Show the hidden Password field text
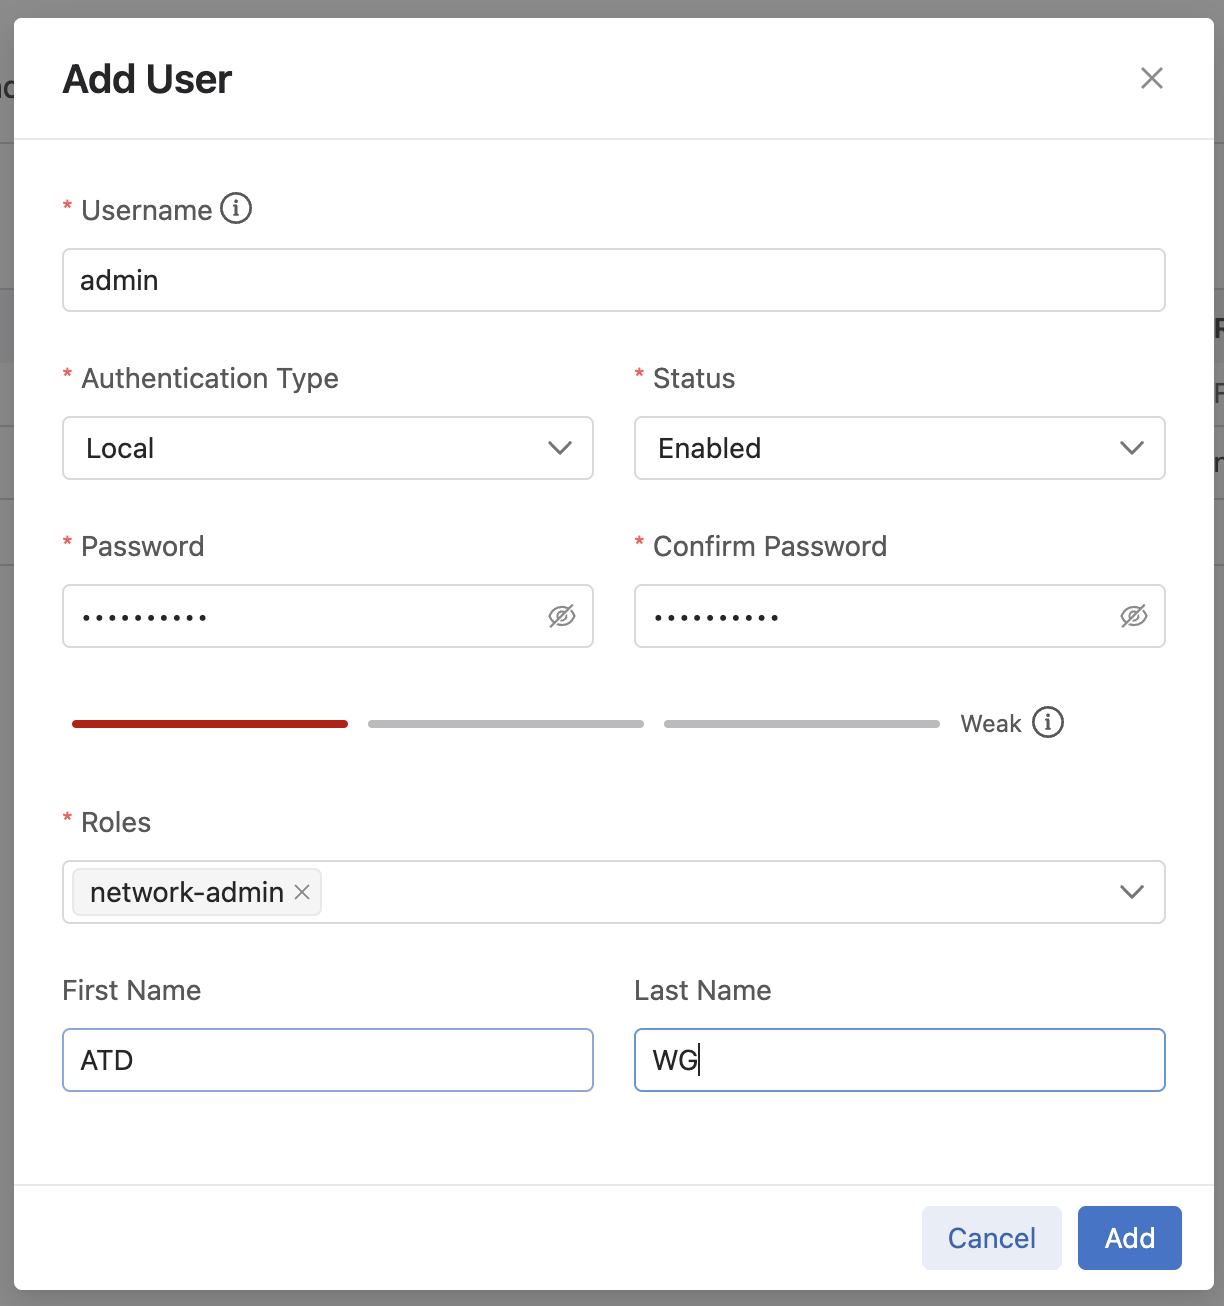The width and height of the screenshot is (1224, 1306). (x=562, y=616)
